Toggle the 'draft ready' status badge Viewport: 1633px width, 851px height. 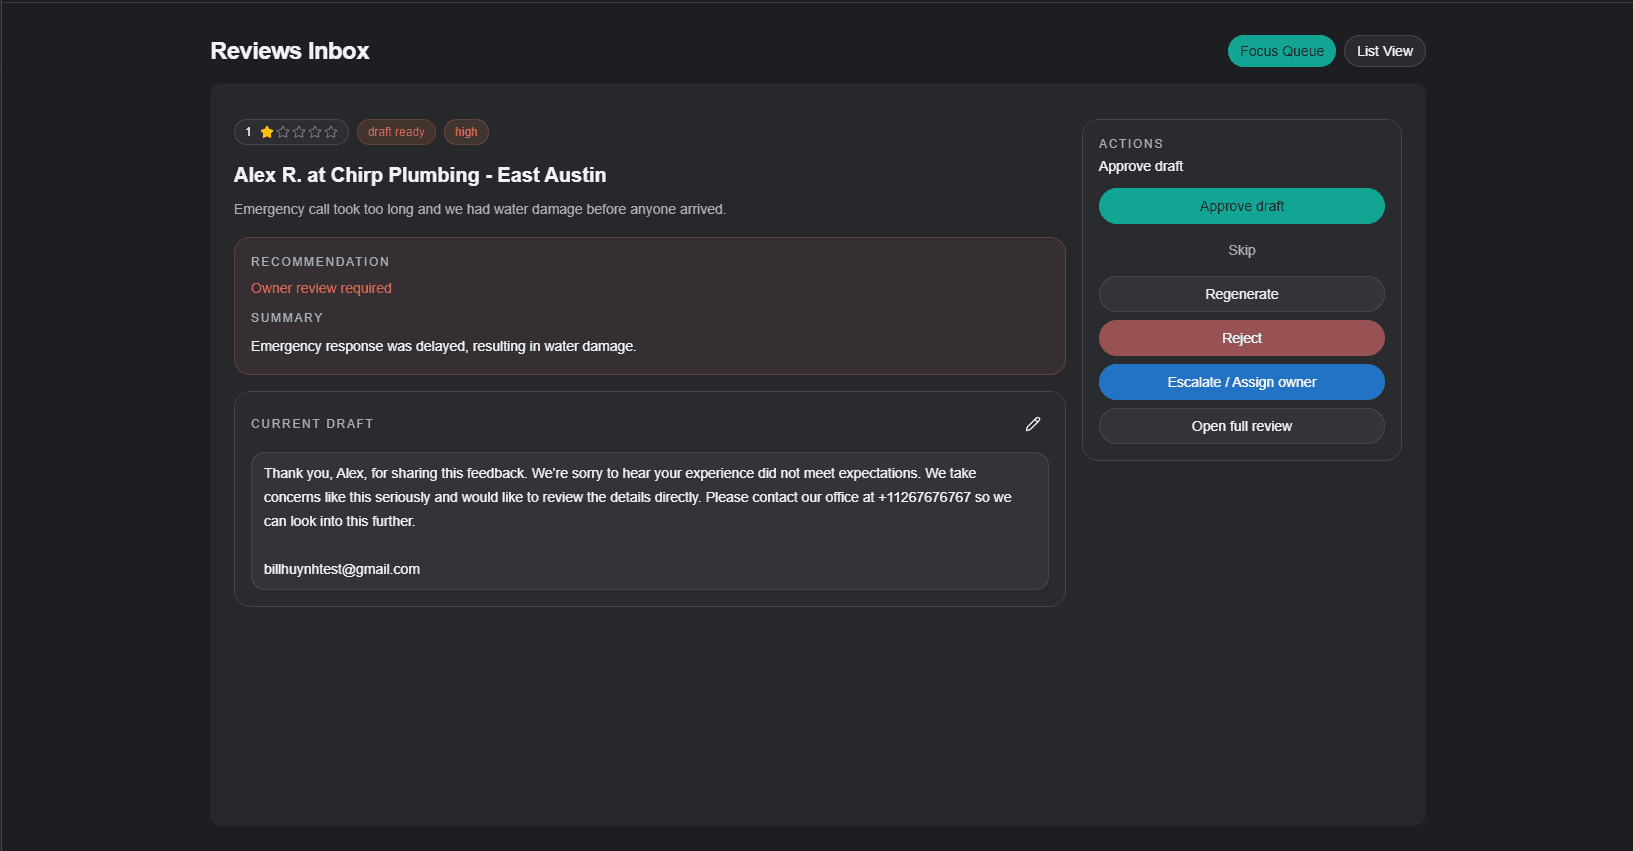(396, 131)
